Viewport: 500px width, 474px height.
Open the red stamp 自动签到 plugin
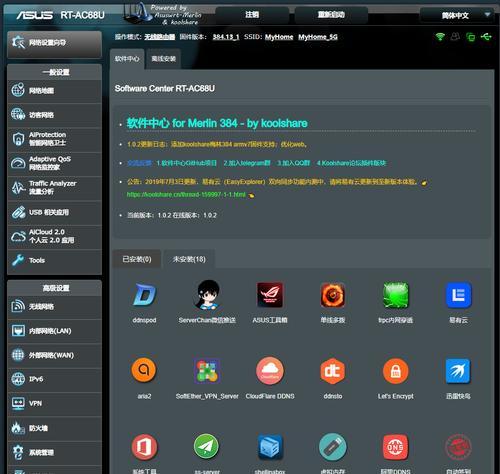pyautogui.click(x=458, y=447)
